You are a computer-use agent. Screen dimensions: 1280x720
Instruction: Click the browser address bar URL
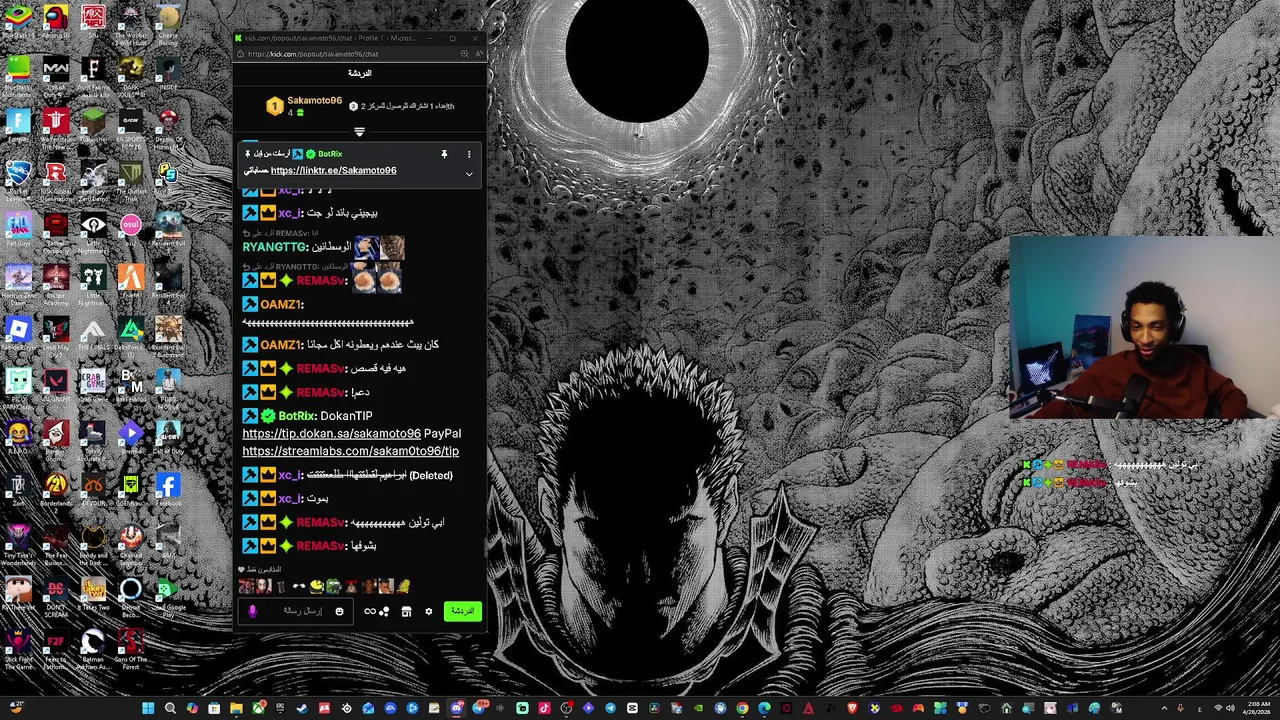tap(313, 54)
